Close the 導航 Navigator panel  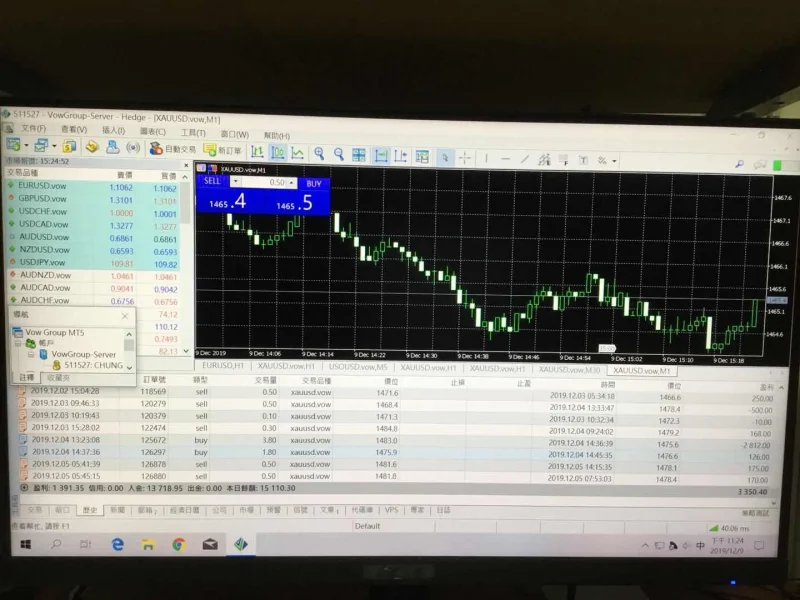click(125, 316)
